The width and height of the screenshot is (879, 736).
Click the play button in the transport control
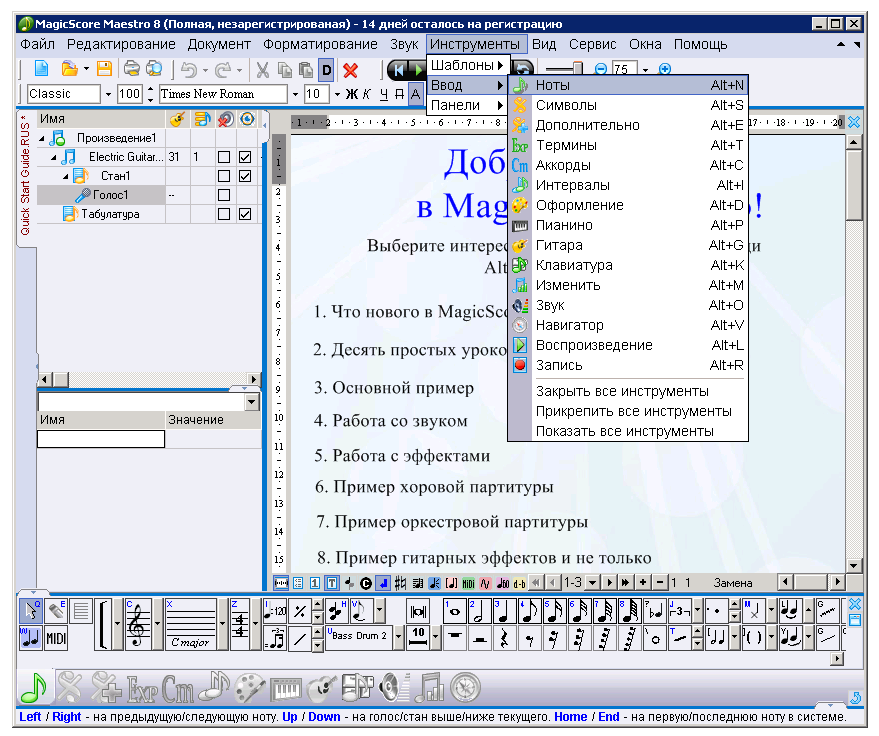[x=417, y=70]
